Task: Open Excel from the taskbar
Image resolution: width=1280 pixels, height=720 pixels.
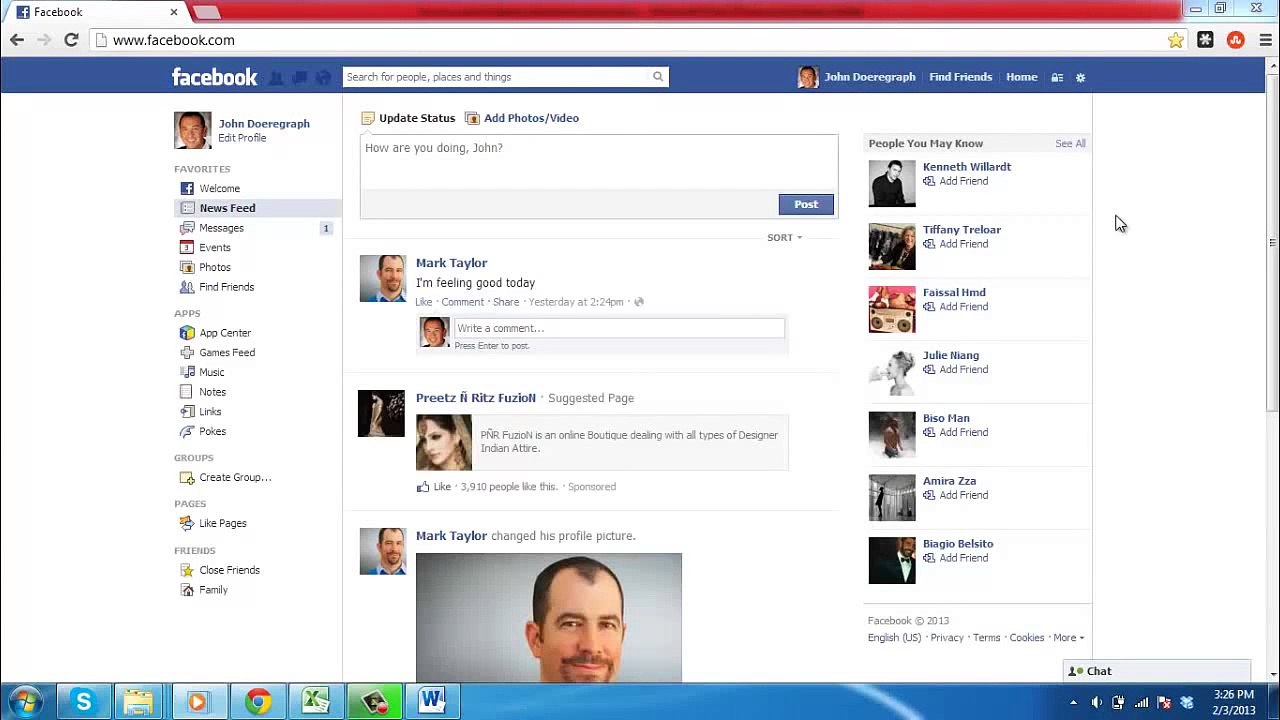Action: pos(316,702)
